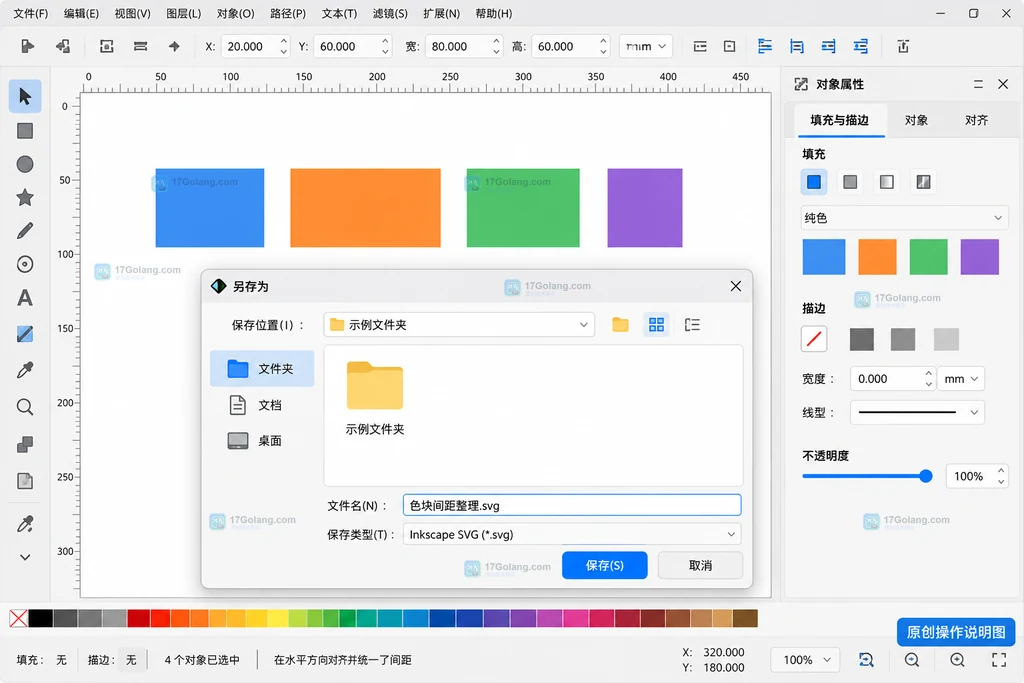Select the color picker dropper tool

(25, 370)
